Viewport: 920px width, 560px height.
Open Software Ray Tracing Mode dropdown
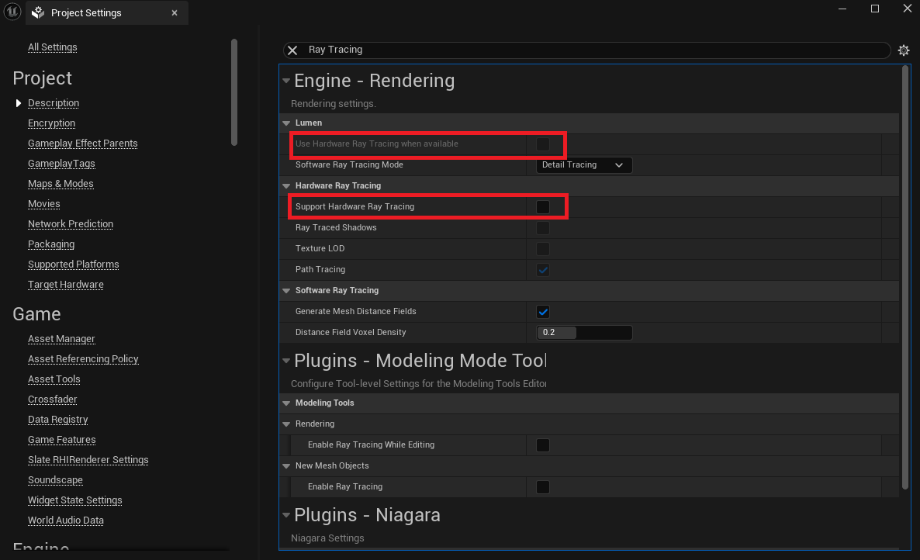coord(584,165)
